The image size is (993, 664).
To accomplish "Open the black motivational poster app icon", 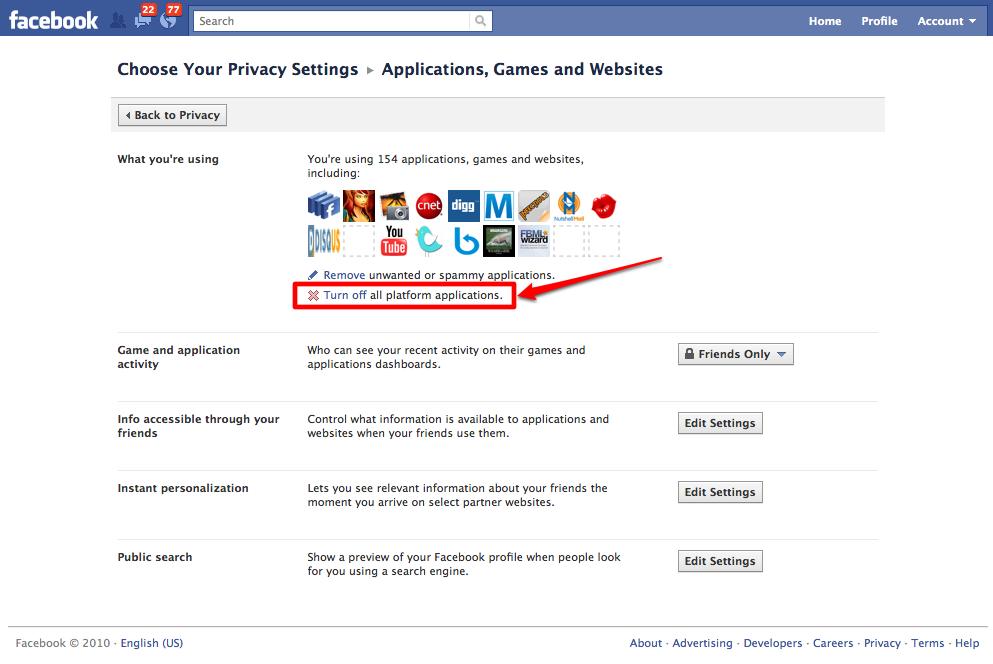I will click(498, 241).
